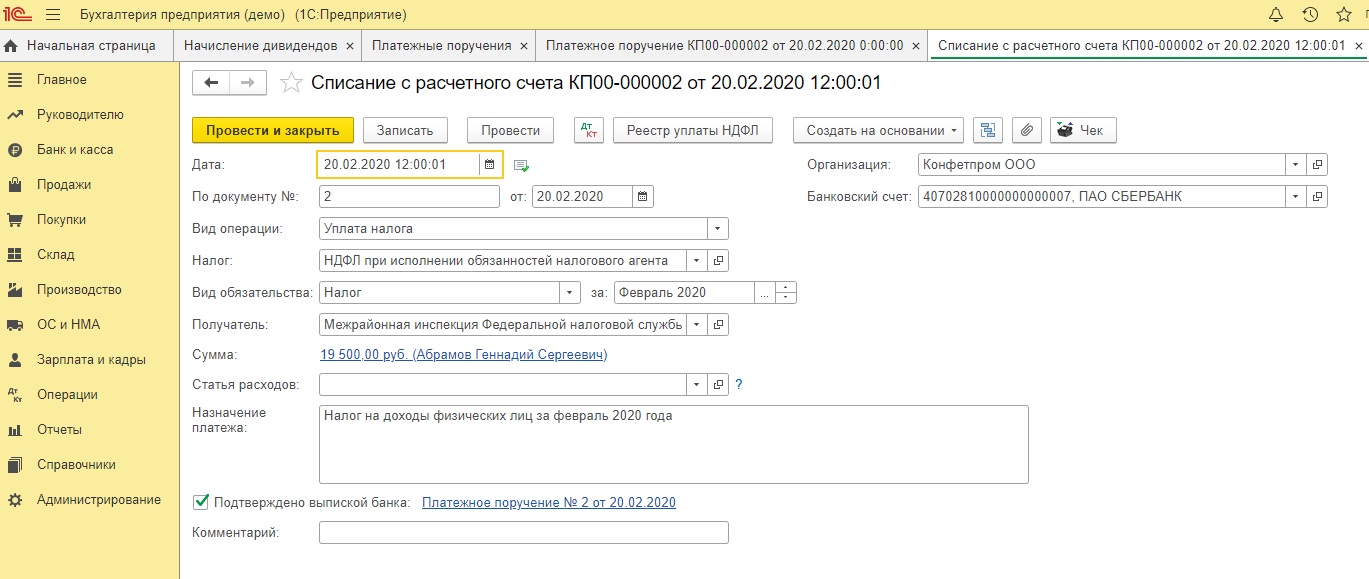Open Организация record link icon
Image resolution: width=1369 pixels, height=579 pixels.
click(1317, 164)
